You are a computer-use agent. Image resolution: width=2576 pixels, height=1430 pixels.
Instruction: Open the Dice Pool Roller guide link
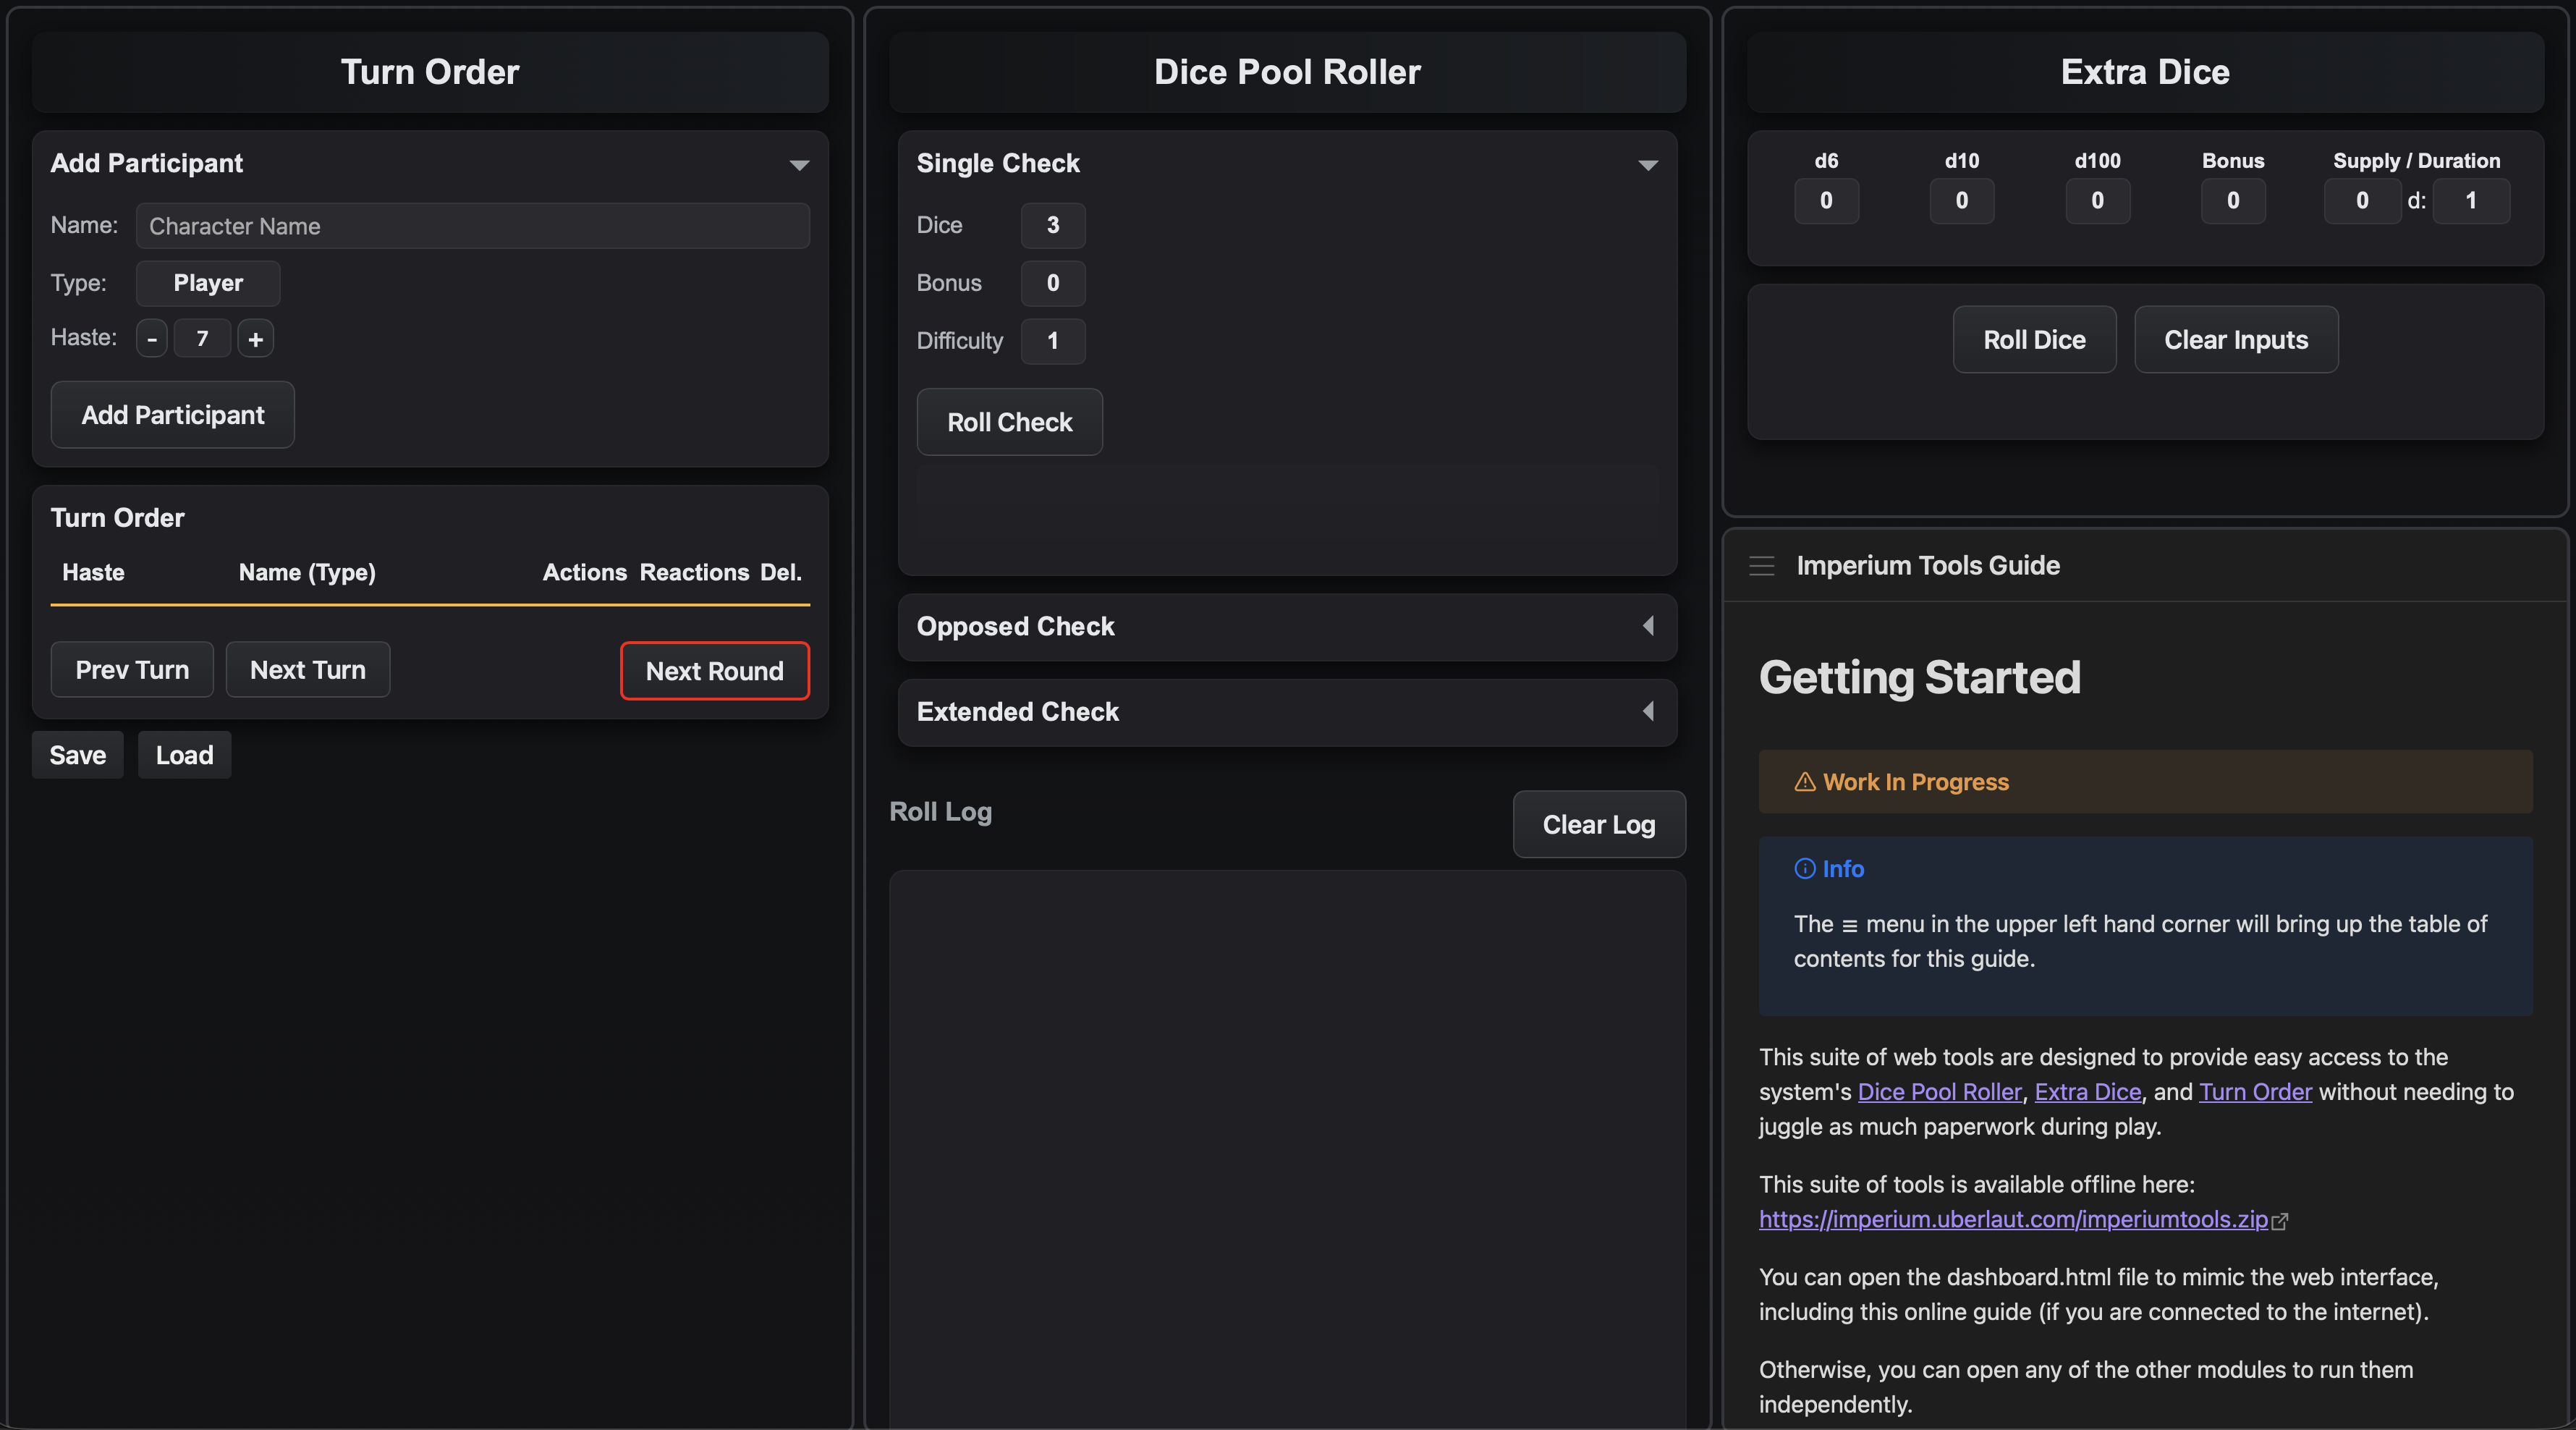click(x=1939, y=1092)
